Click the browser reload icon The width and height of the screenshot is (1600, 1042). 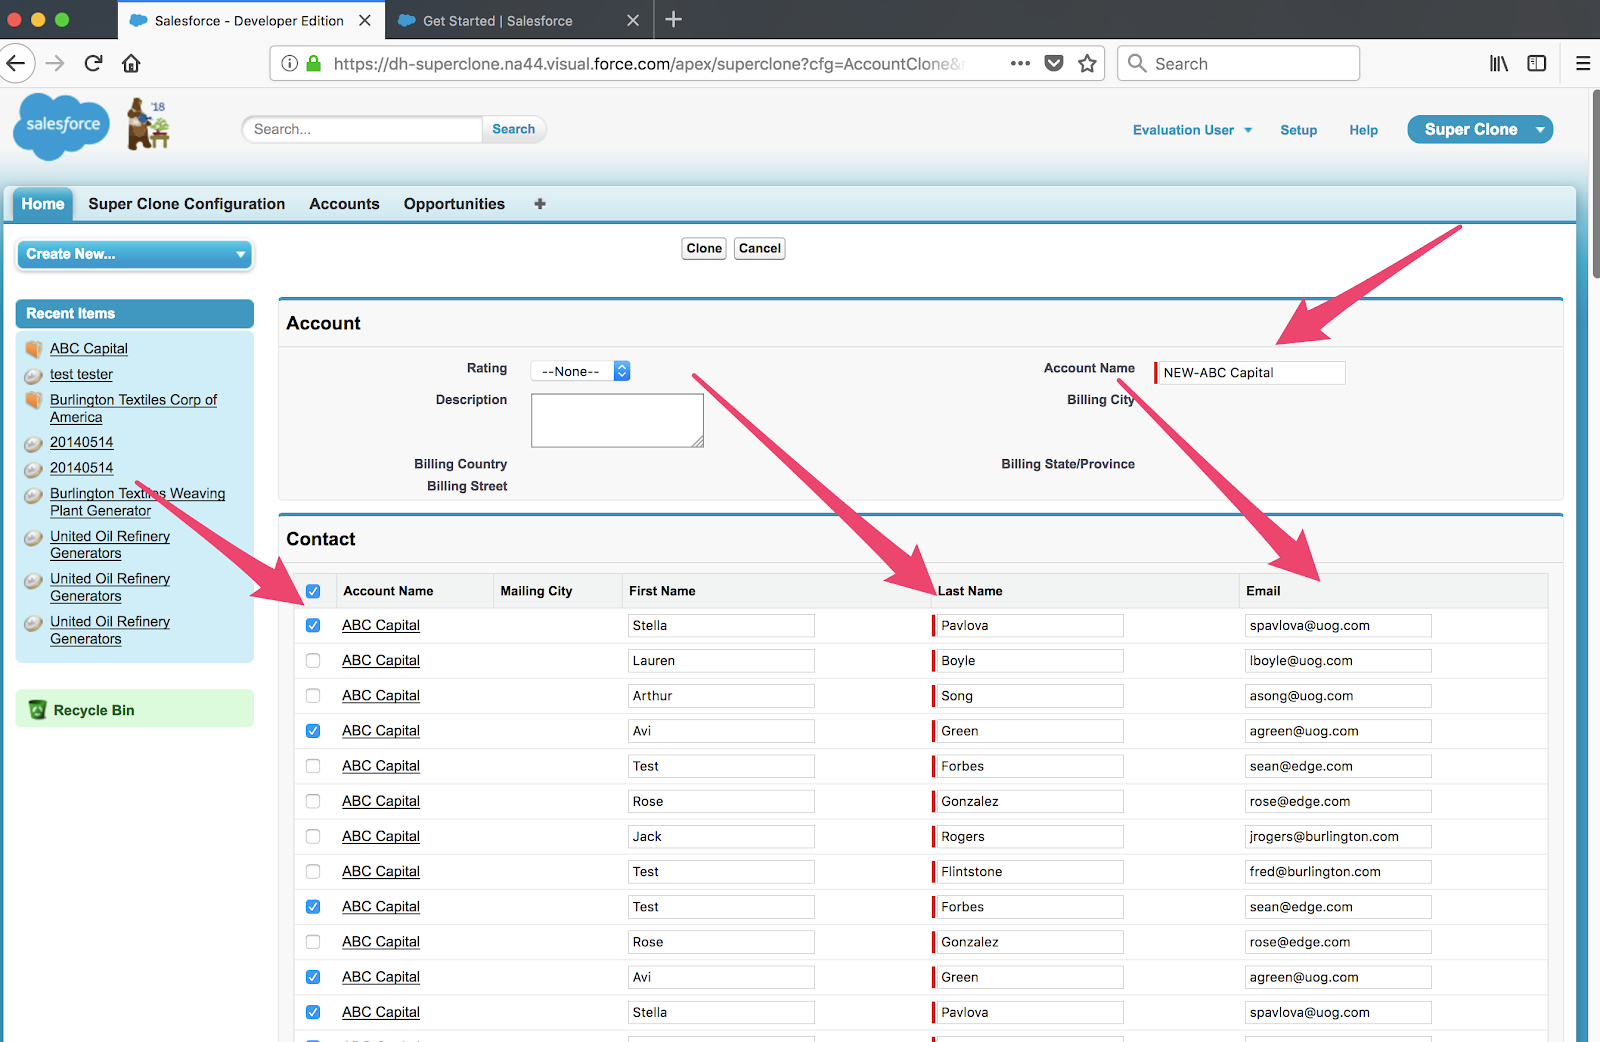click(x=93, y=63)
